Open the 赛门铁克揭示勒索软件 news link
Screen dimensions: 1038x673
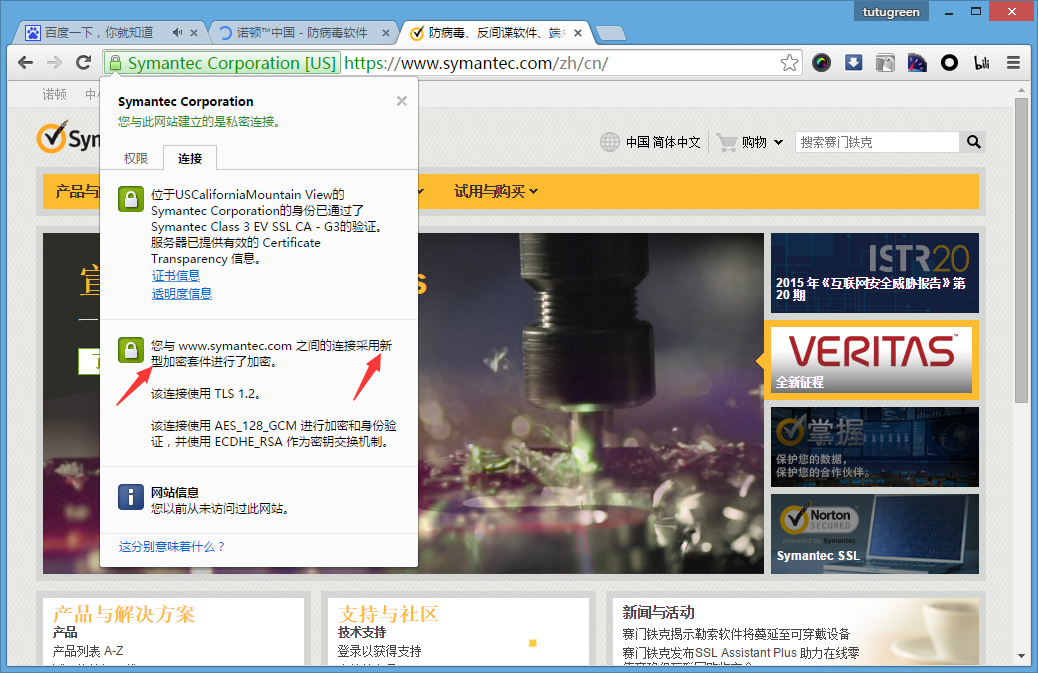tap(736, 634)
